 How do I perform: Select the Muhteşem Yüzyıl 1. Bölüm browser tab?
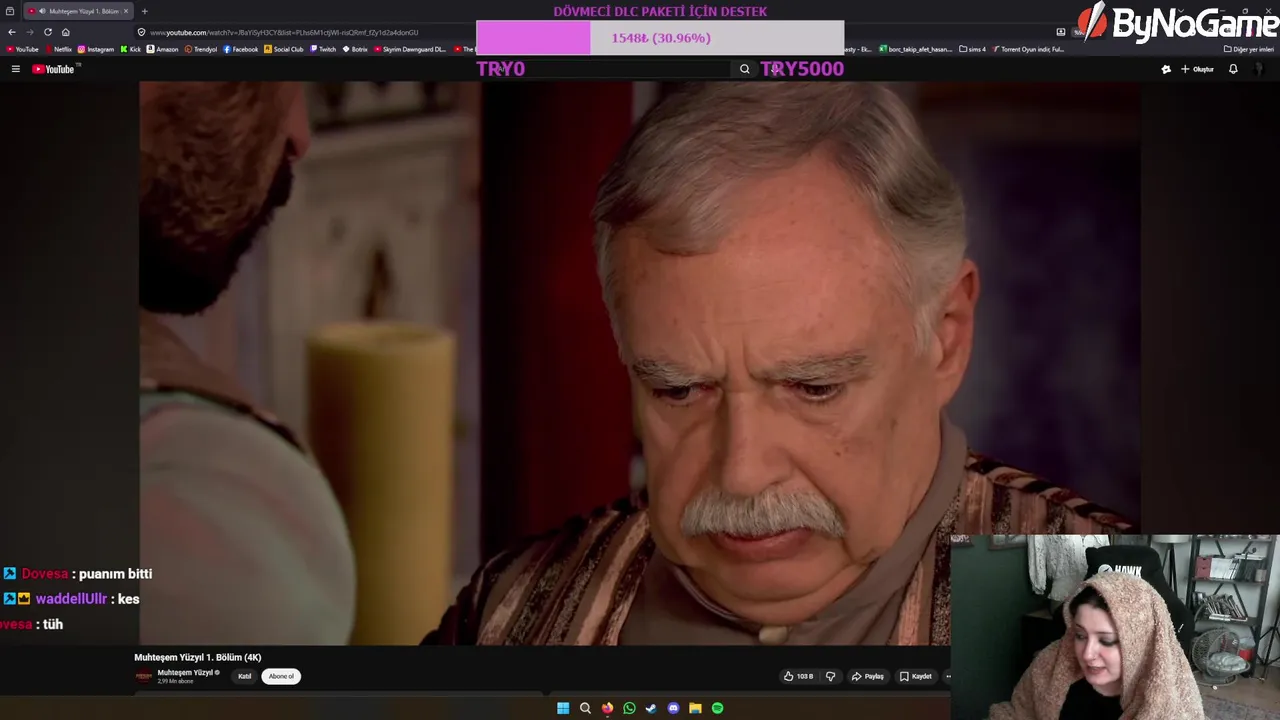pos(77,11)
